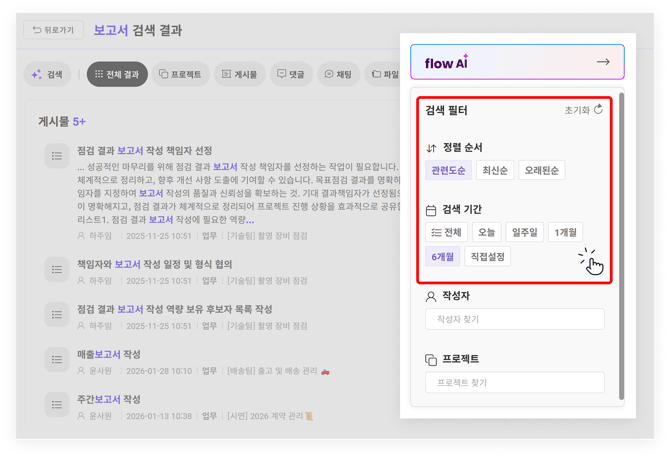The height and width of the screenshot is (458, 670).
Task: Click the 작성자 찾기 input field
Action: (515, 319)
